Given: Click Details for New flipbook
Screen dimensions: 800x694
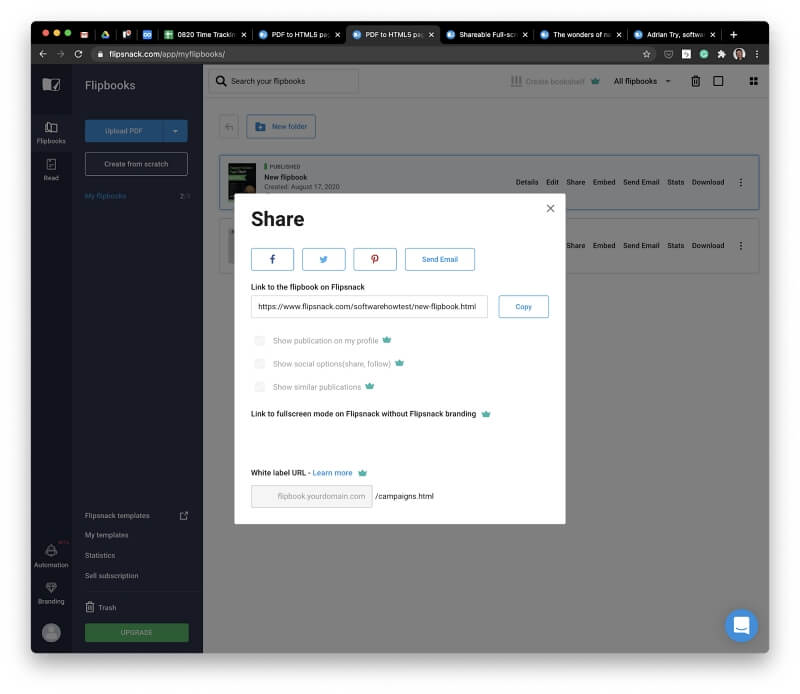Looking at the screenshot, I should pyautogui.click(x=527, y=182).
